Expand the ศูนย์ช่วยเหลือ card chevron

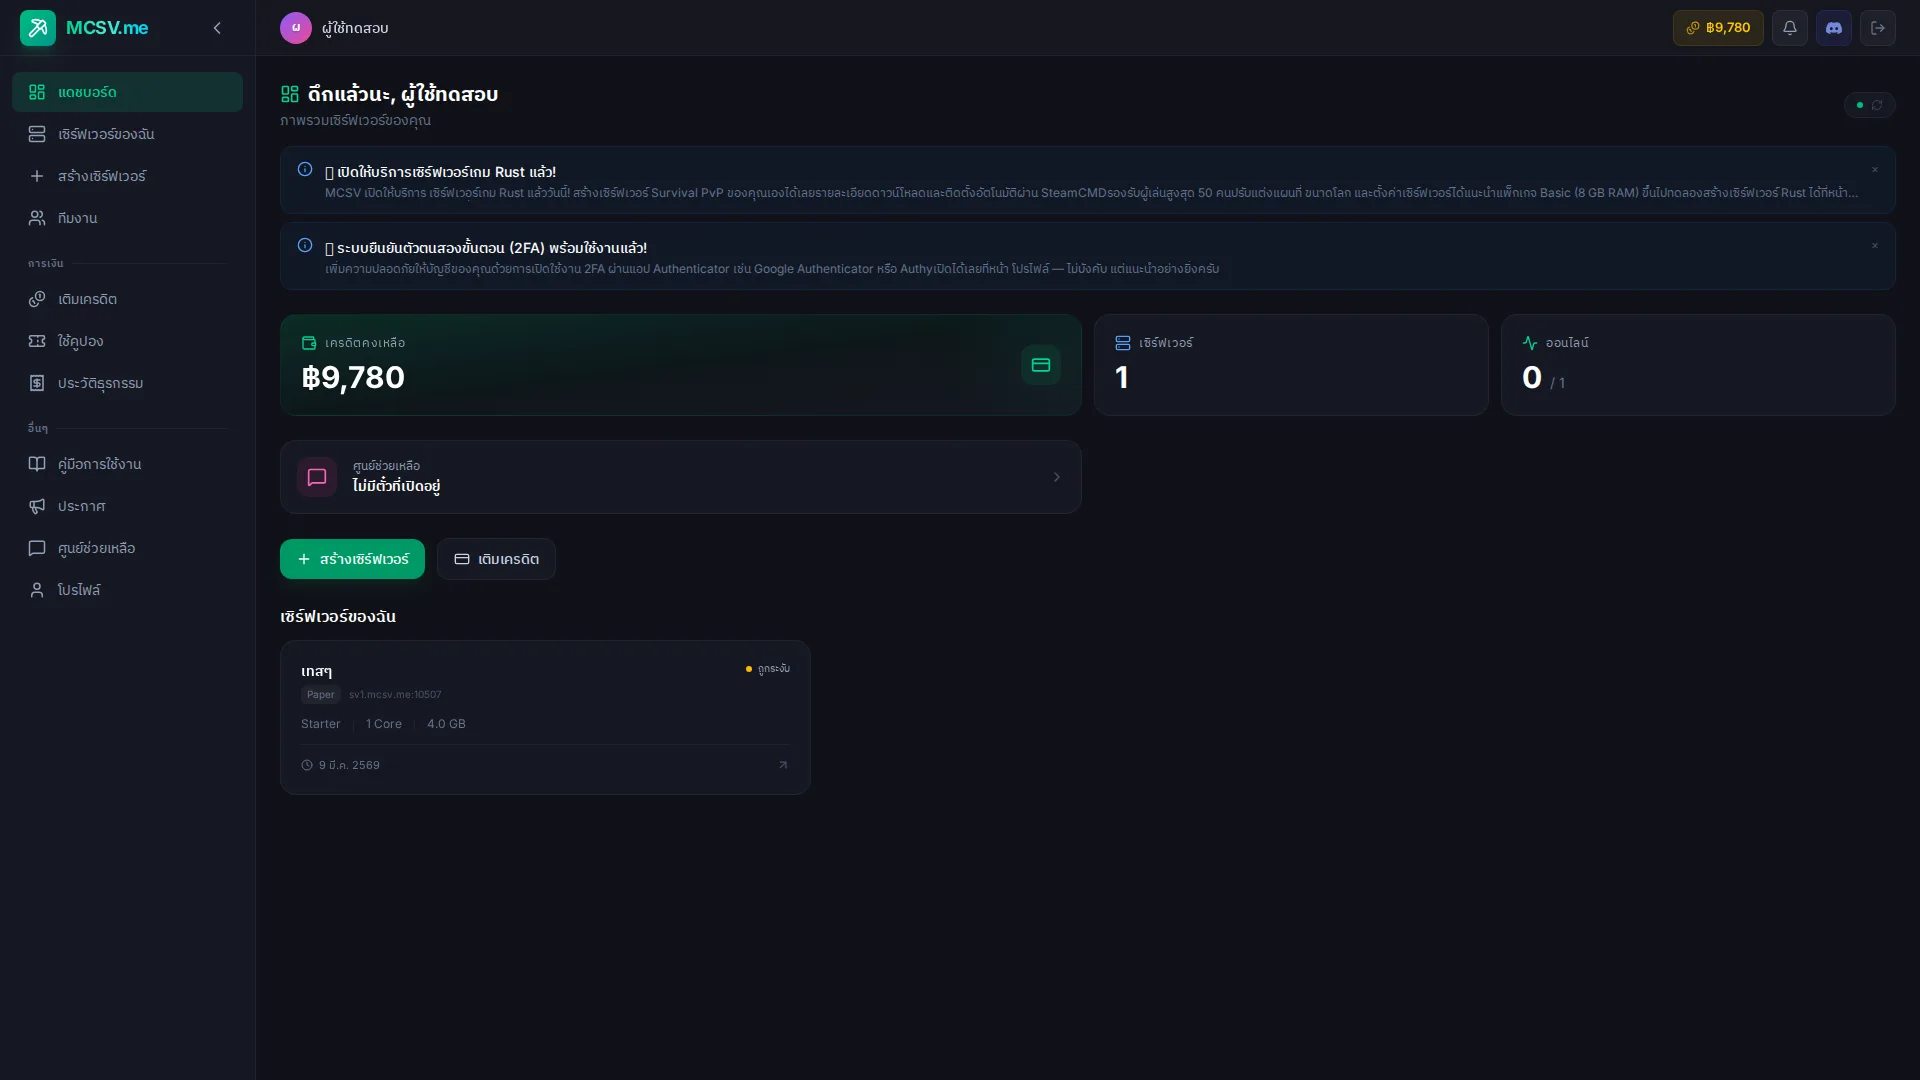pos(1056,477)
